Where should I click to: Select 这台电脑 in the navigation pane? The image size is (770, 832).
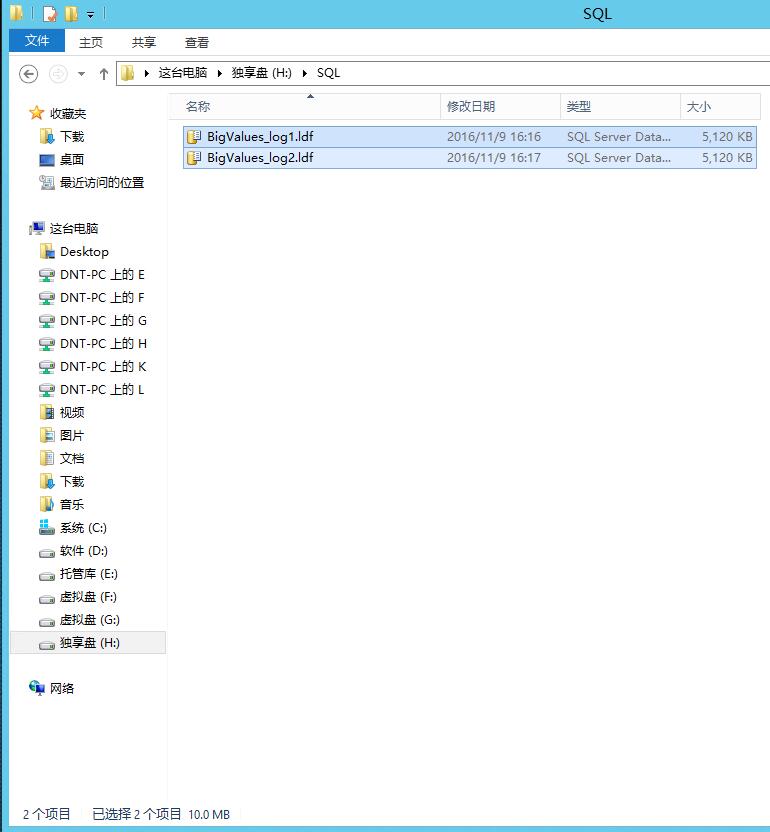coord(74,229)
